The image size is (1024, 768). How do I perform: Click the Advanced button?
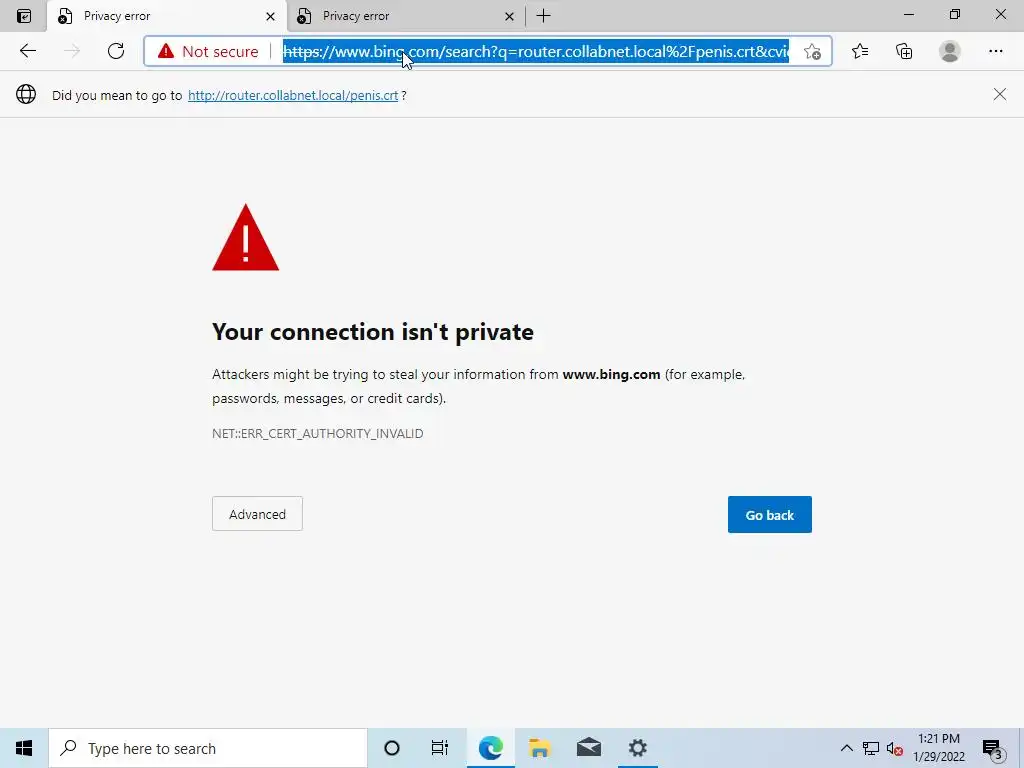tap(257, 514)
